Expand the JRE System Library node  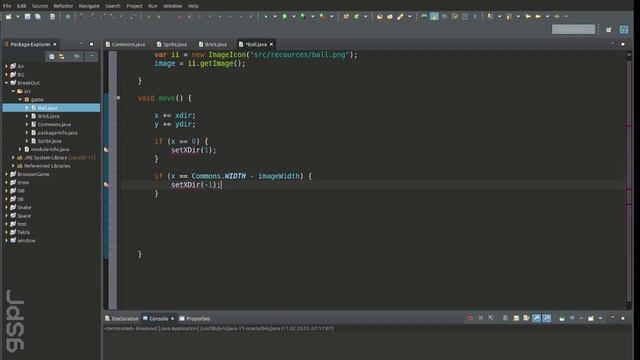tap(13, 158)
